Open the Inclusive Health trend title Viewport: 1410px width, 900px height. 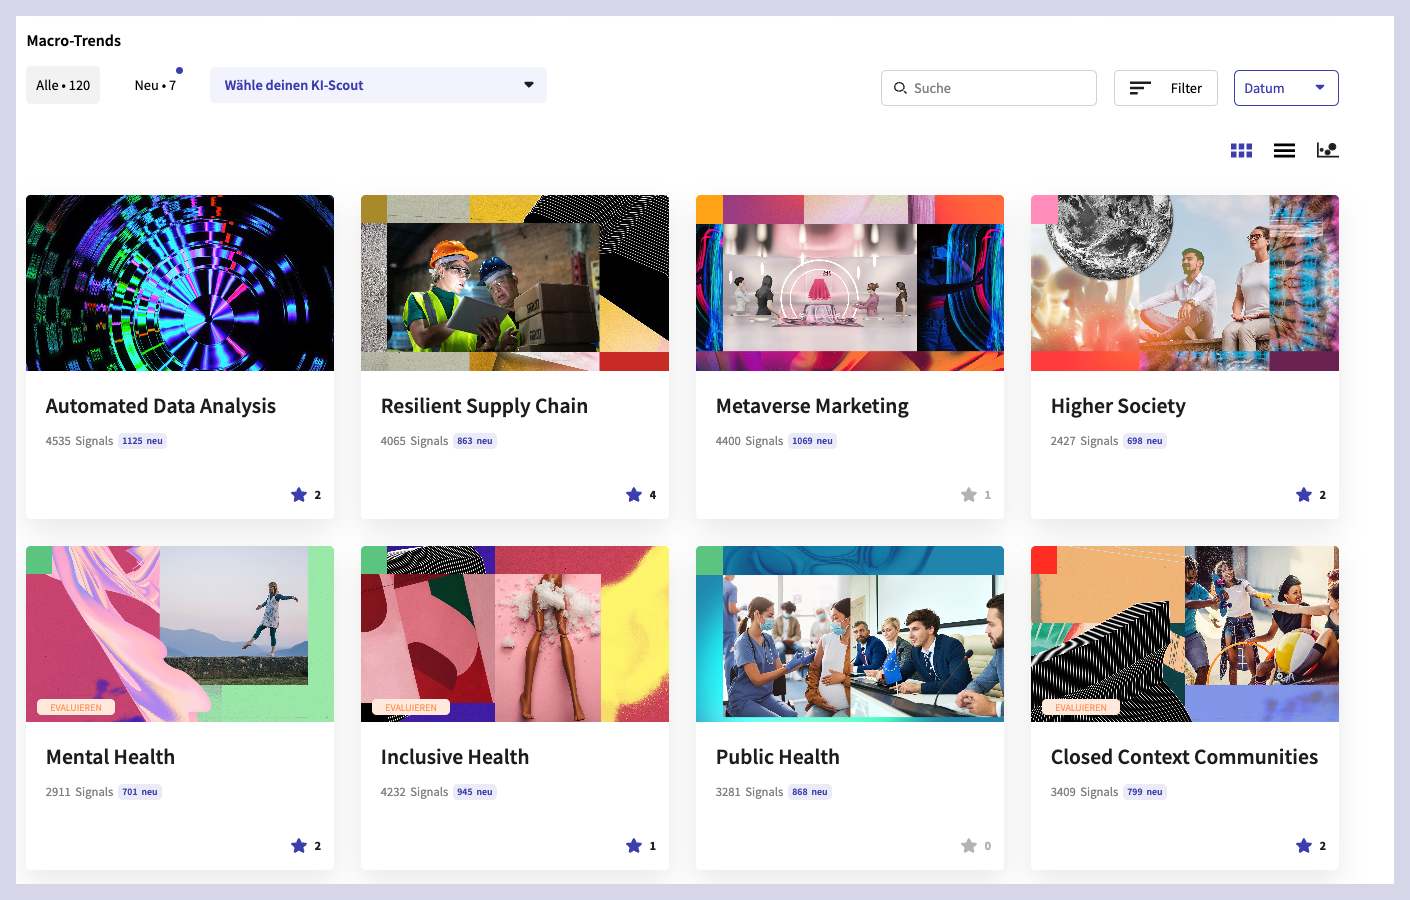[x=455, y=757]
